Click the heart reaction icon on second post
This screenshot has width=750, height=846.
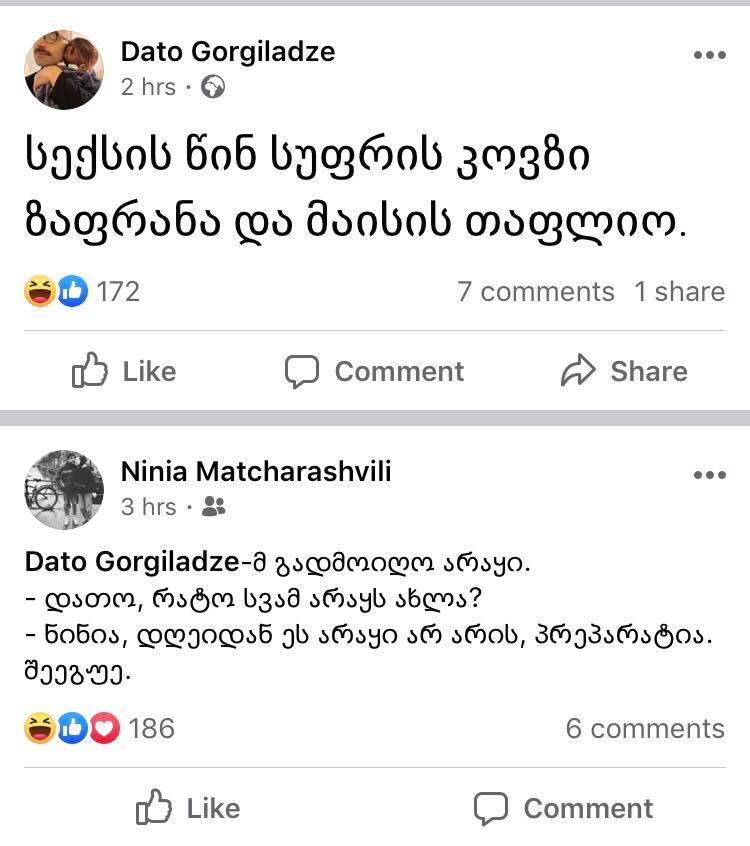(105, 729)
